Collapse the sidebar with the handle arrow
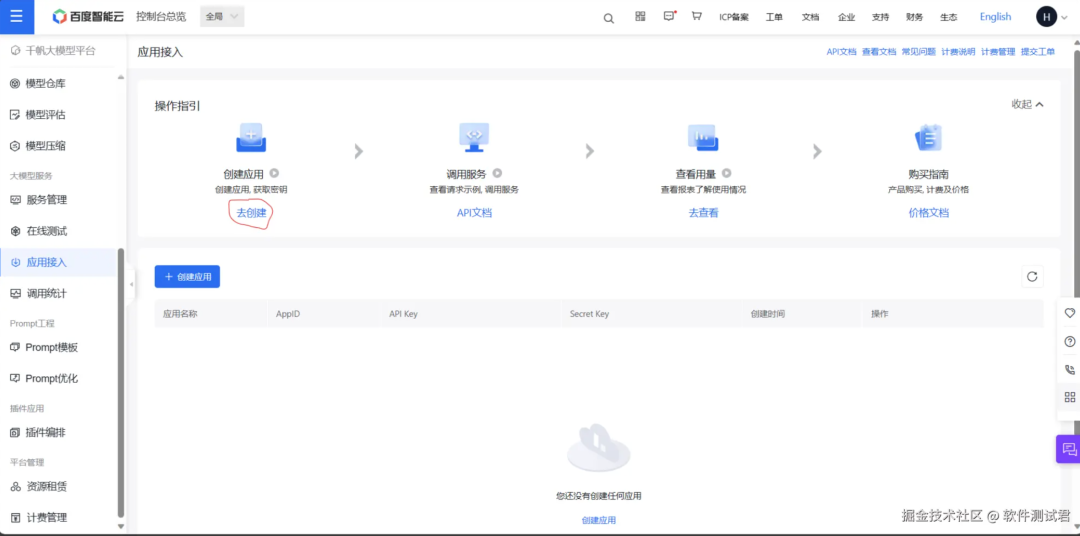Viewport: 1080px width, 536px height. [131, 284]
